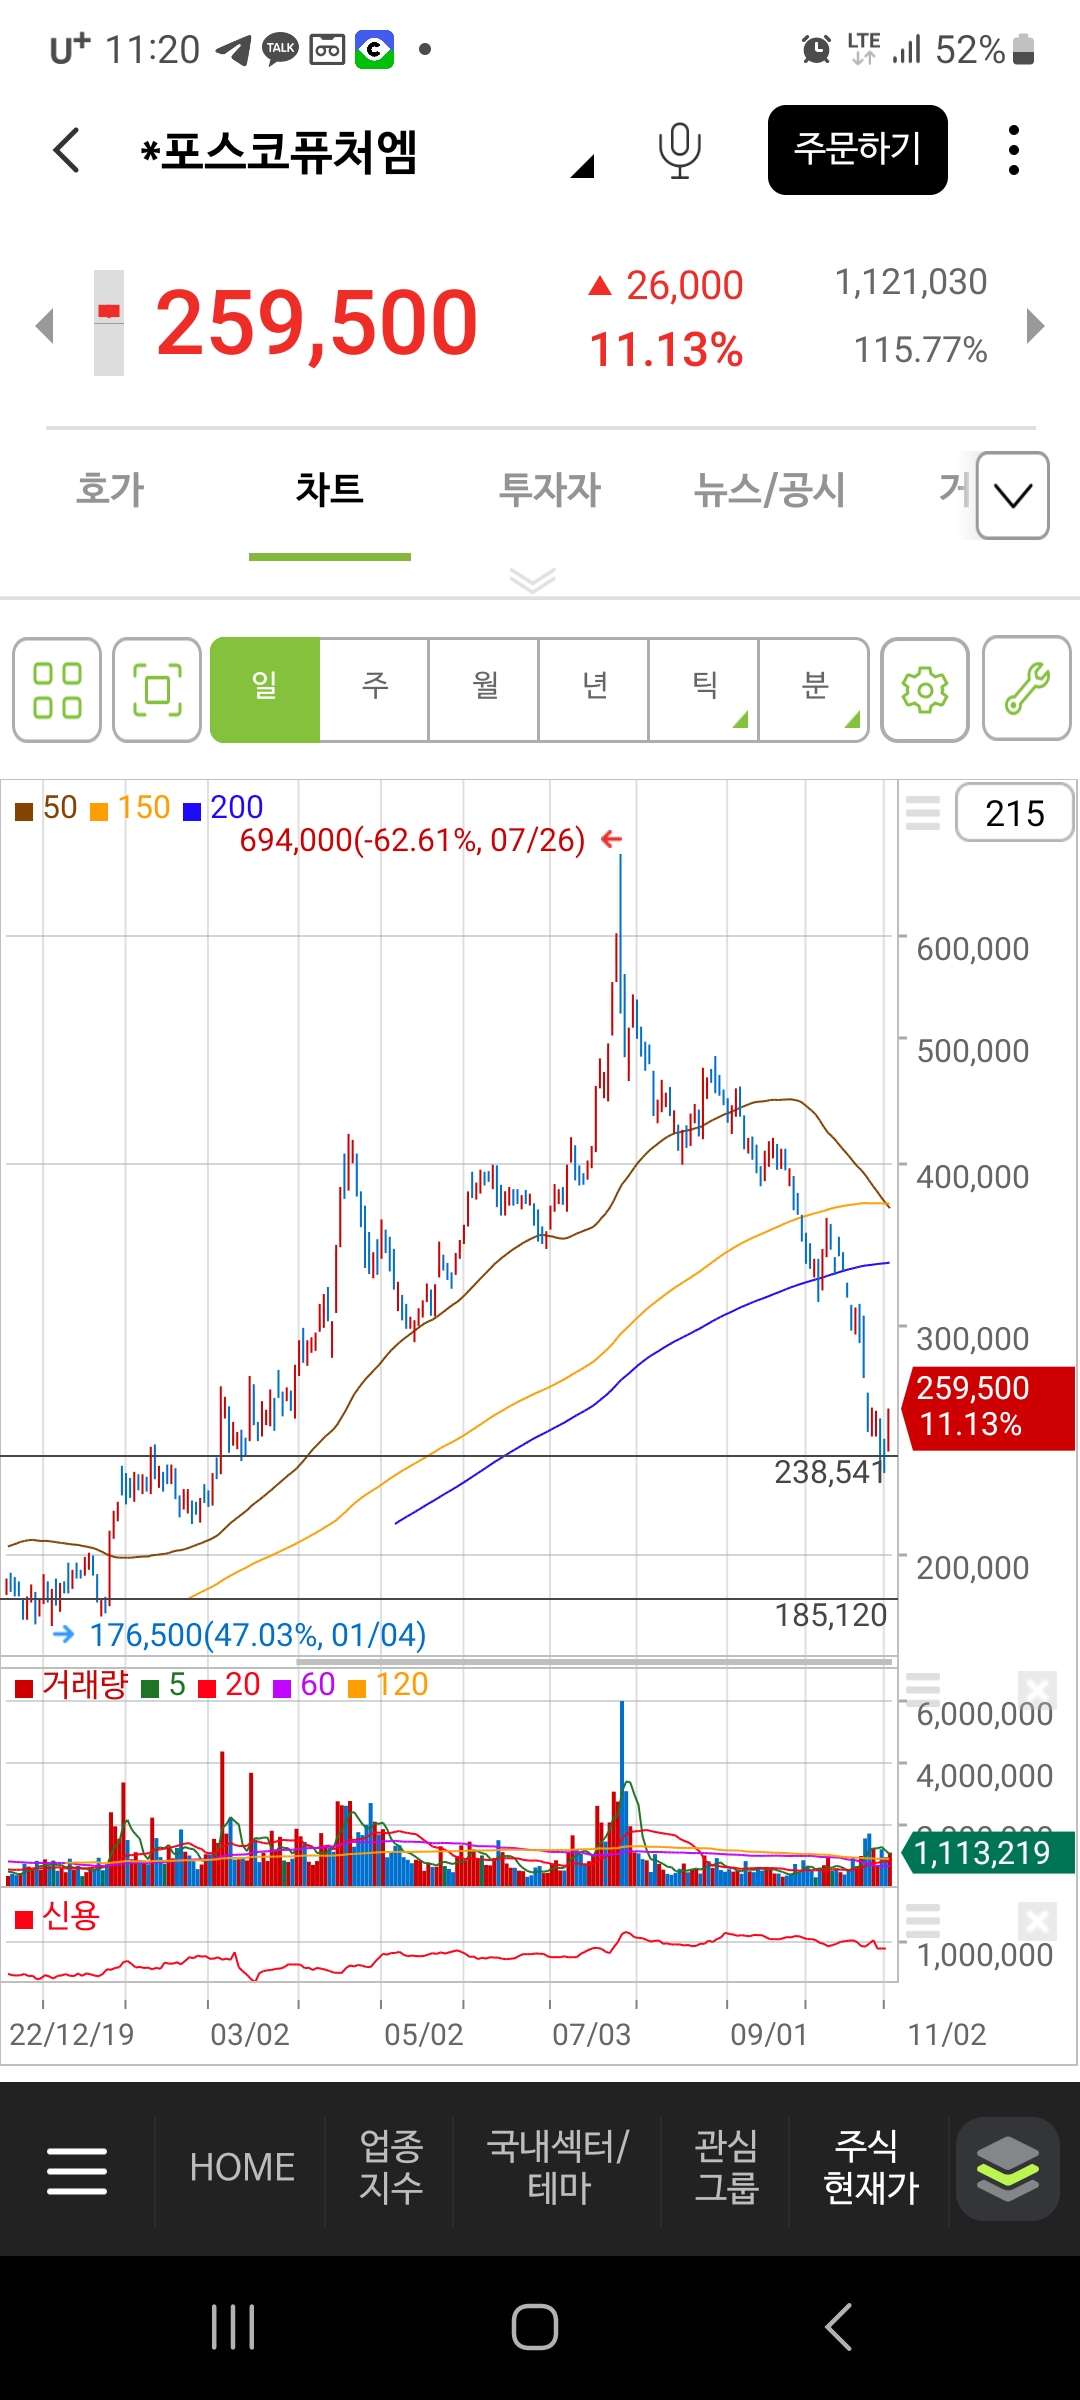Close the 신용 credit indicator panel
Viewport: 1080px width, 2400px height.
(x=1037, y=1921)
